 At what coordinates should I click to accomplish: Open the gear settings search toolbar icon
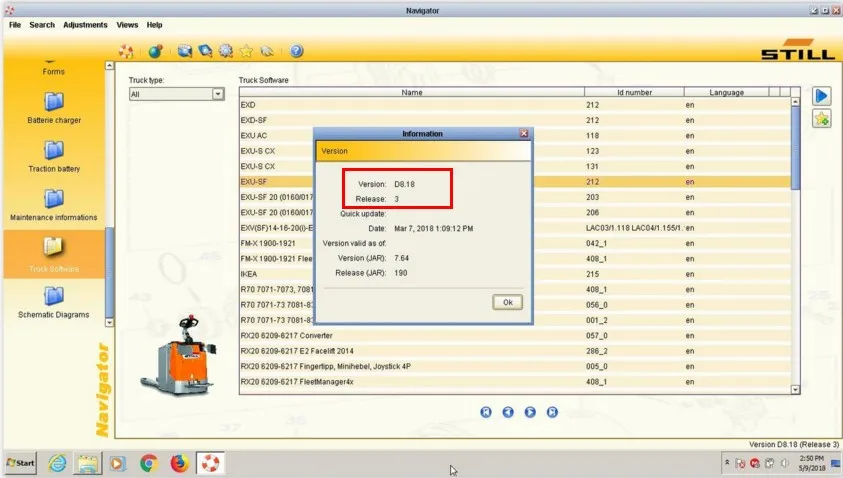pos(226,51)
